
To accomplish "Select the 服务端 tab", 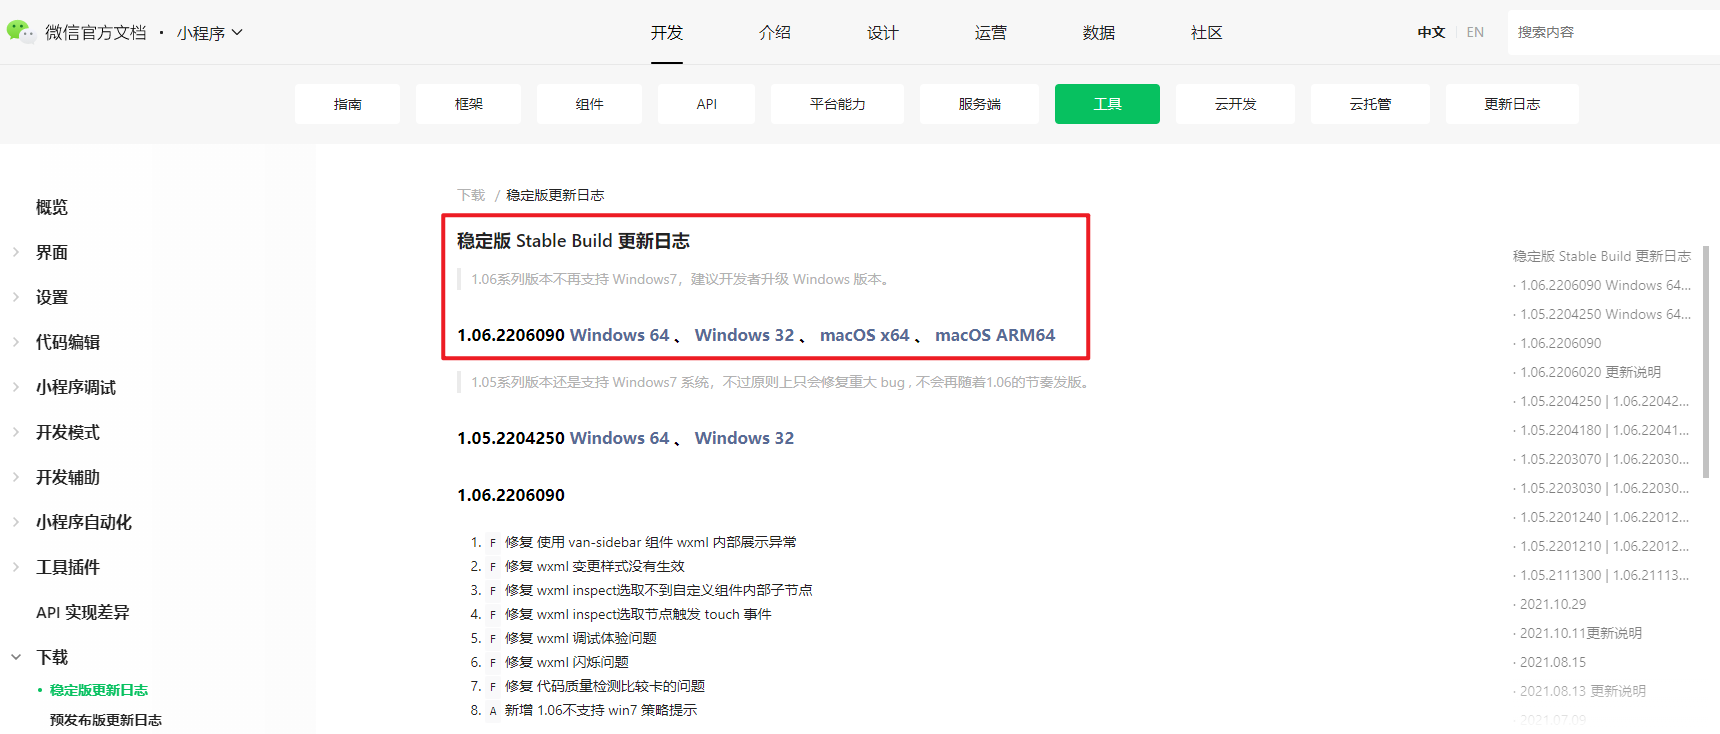I will [x=979, y=104].
